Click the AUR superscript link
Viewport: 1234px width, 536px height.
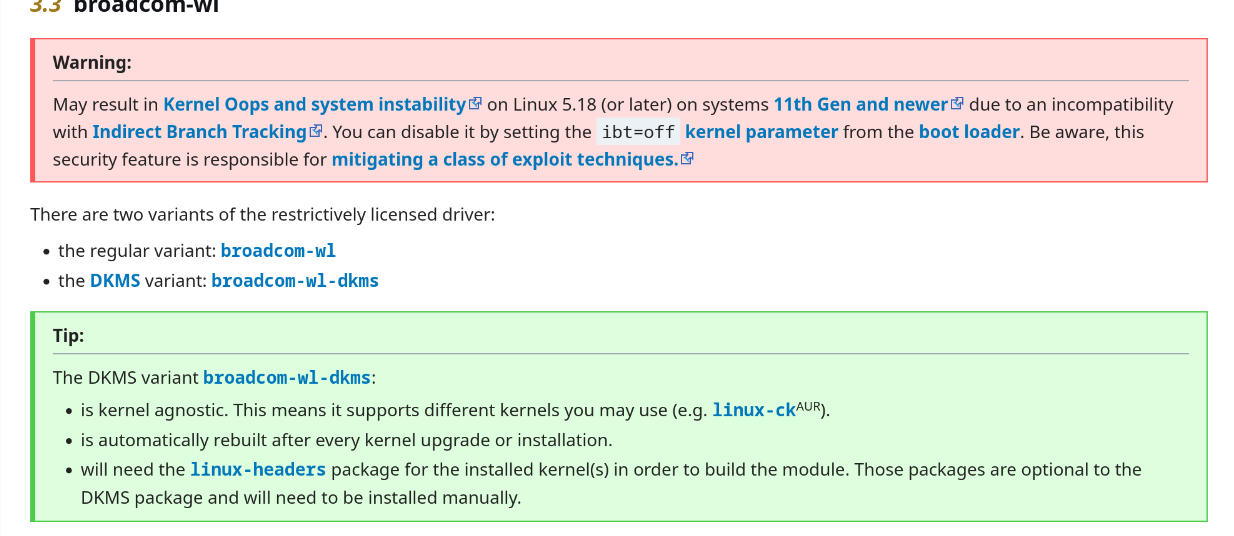811,406
